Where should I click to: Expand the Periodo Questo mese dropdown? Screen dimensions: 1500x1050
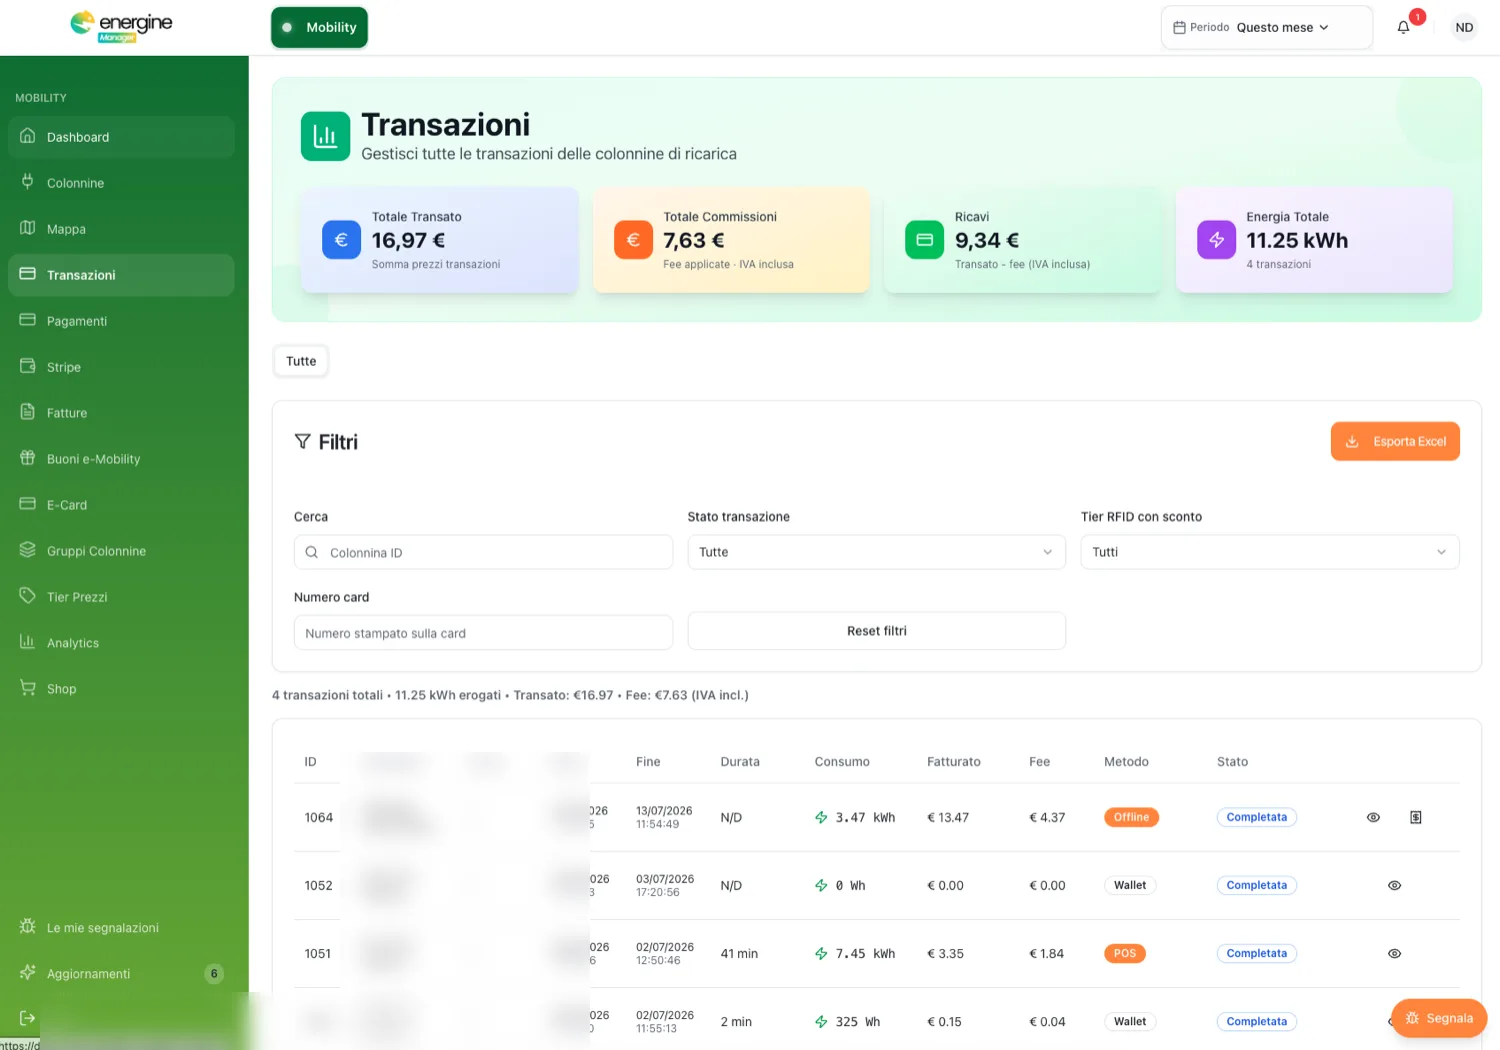coord(1267,27)
